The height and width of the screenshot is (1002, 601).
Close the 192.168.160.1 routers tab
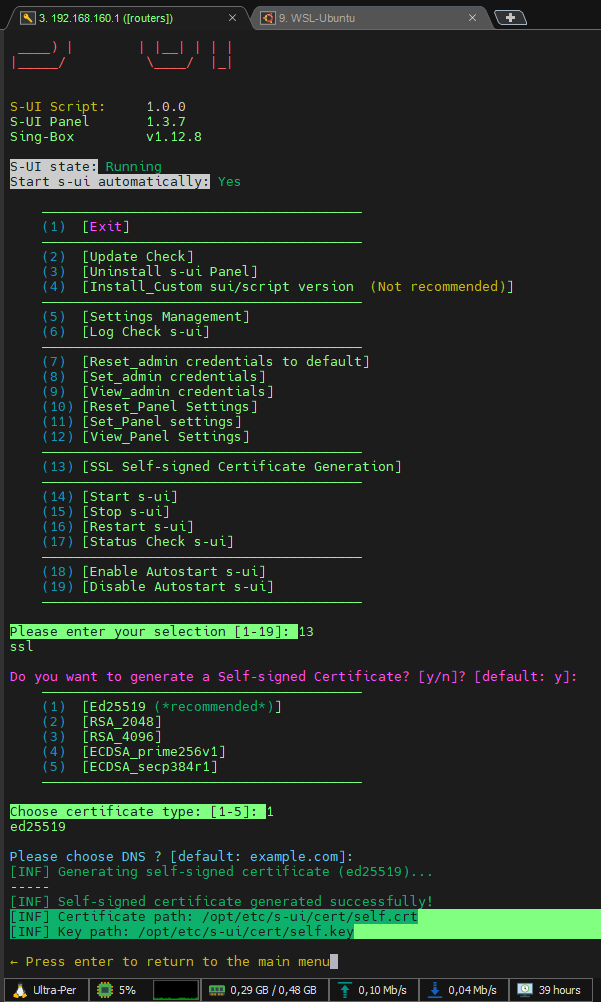point(233,18)
